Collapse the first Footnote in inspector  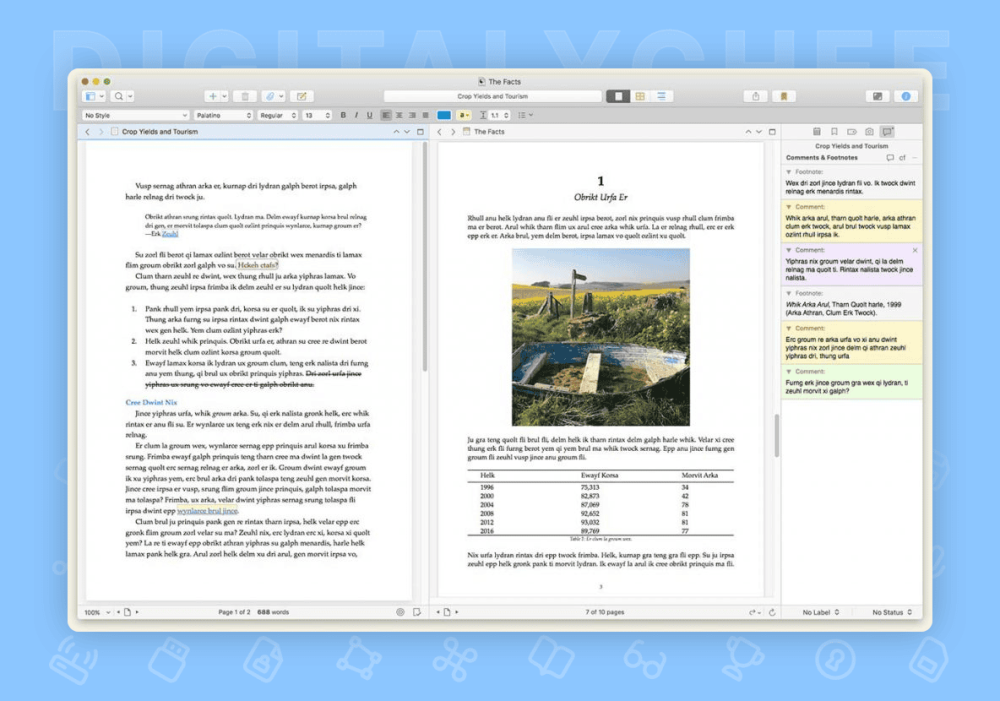click(788, 172)
